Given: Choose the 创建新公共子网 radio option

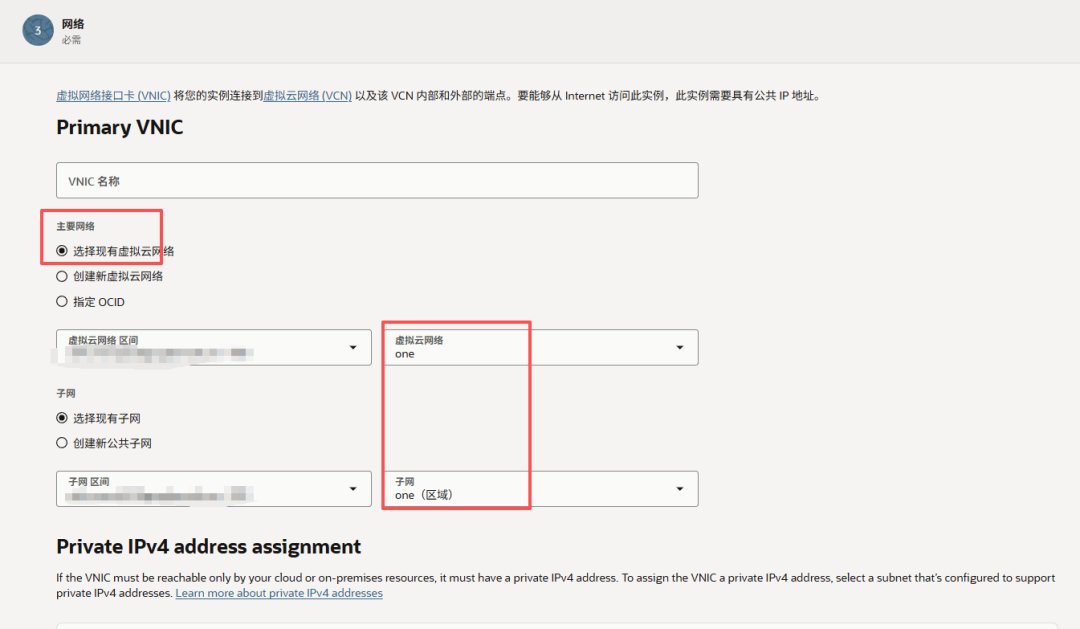Looking at the screenshot, I should point(62,443).
